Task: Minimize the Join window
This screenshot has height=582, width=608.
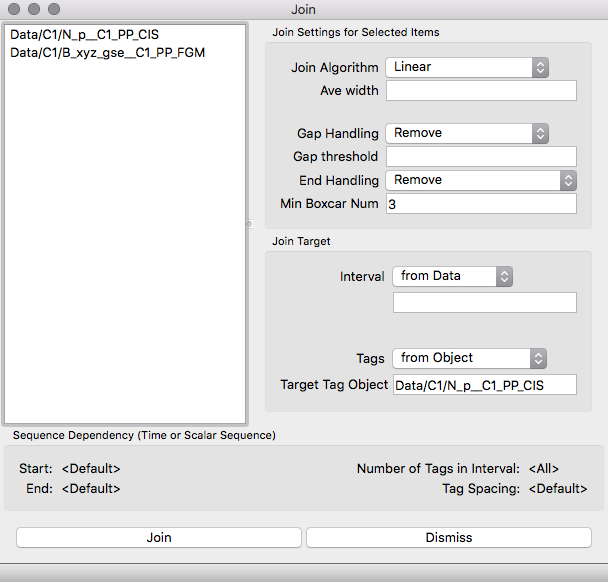Action: point(34,9)
